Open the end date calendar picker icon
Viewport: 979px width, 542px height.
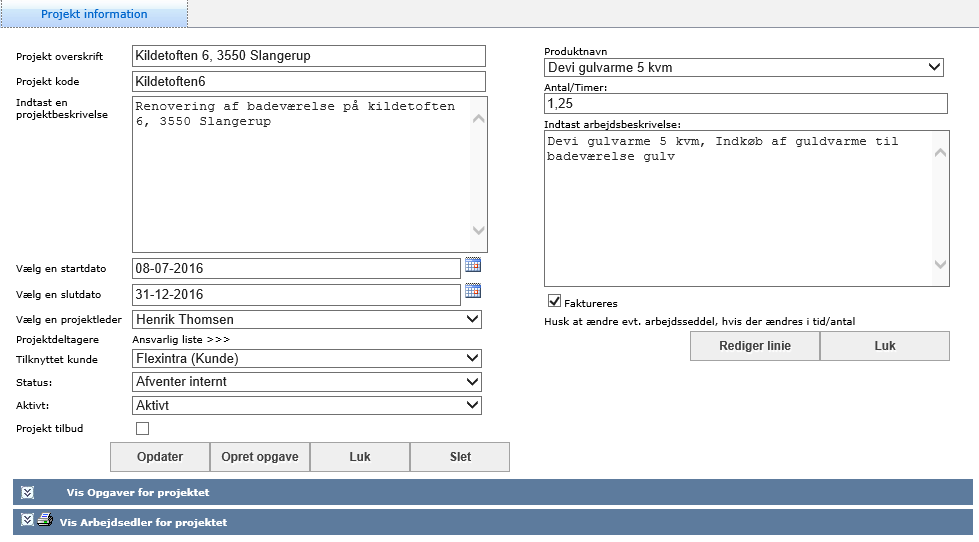473,291
